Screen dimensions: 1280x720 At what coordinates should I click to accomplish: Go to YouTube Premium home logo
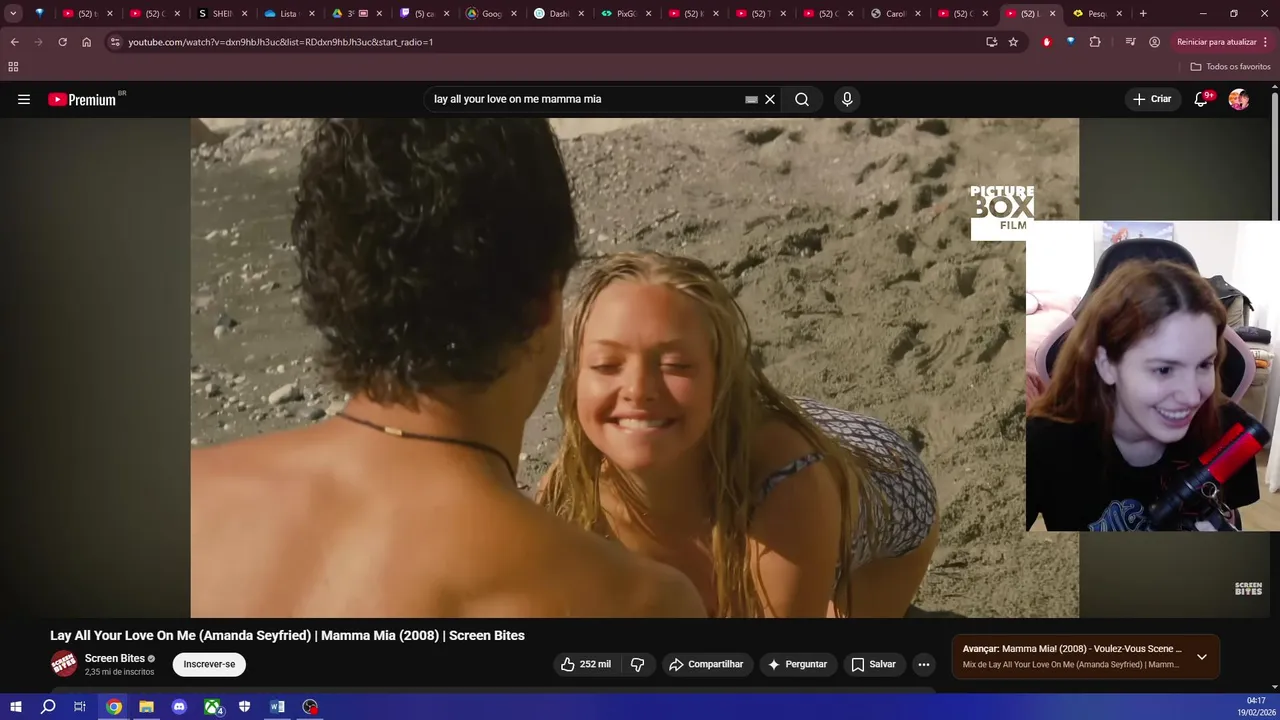point(82,99)
